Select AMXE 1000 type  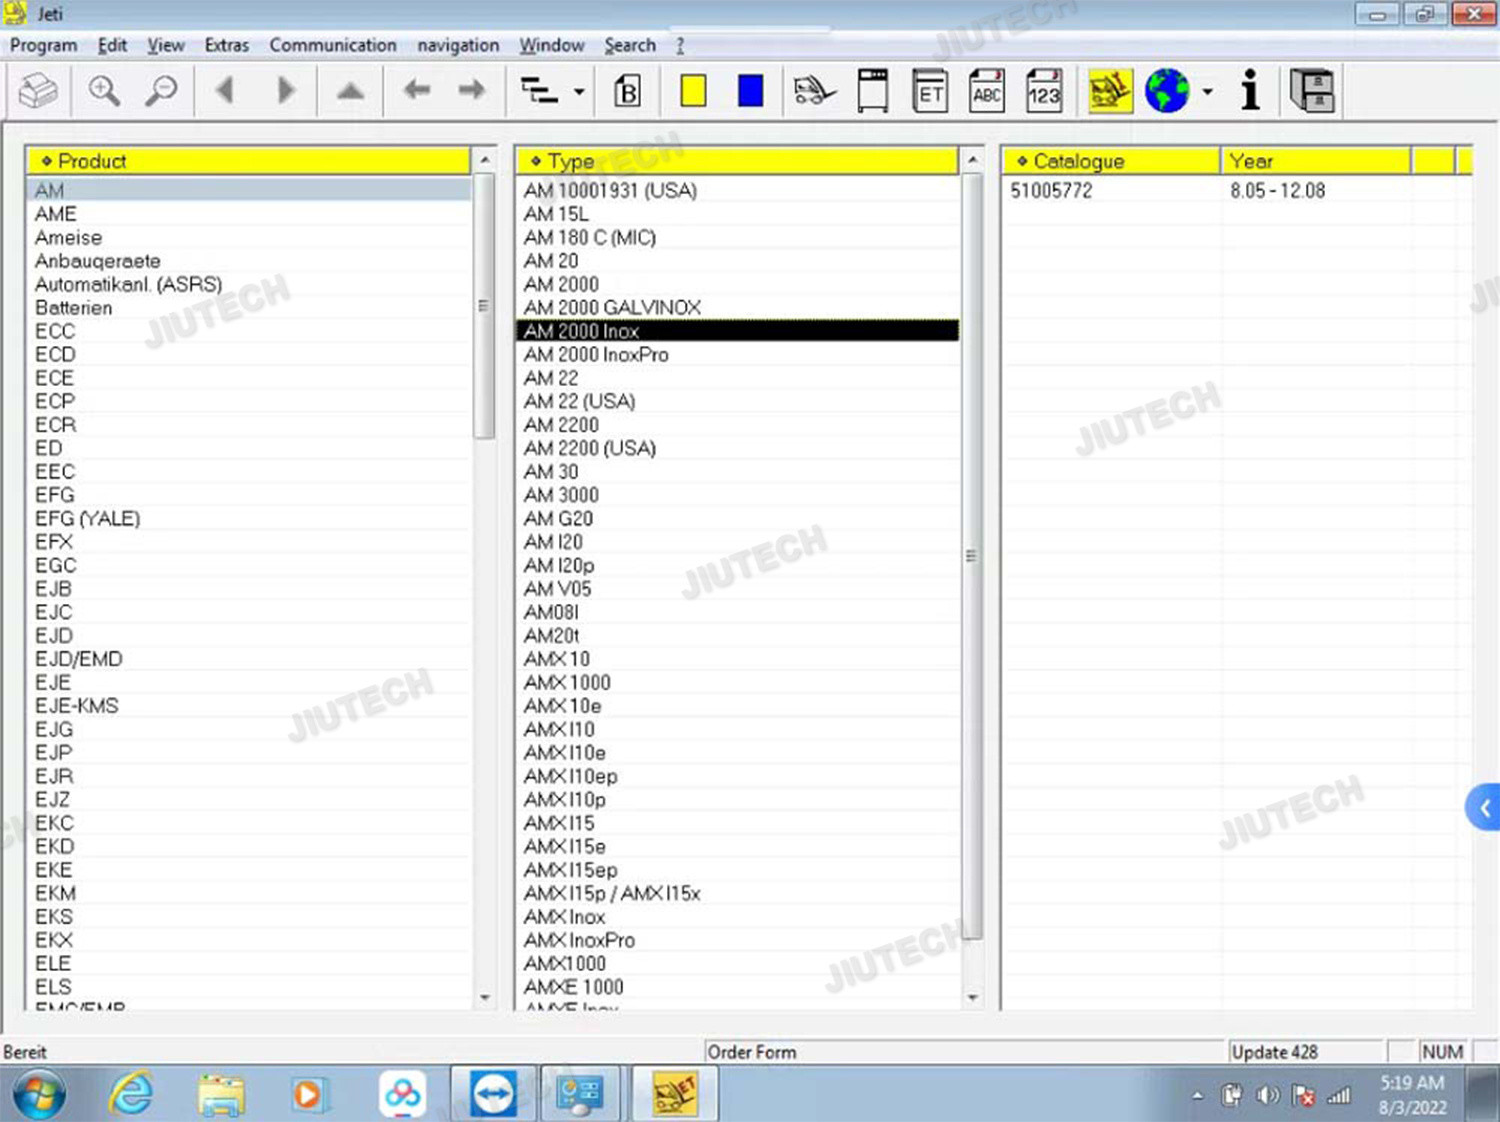738,987
